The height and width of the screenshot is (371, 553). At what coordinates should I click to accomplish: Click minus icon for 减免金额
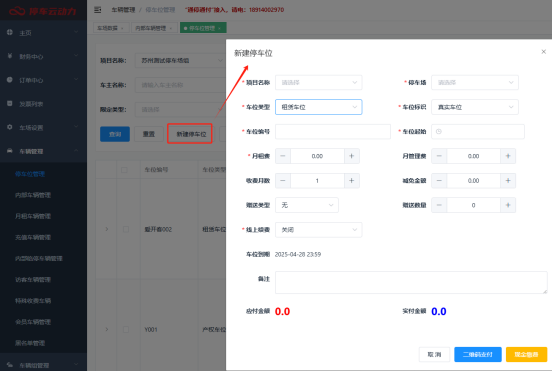pyautogui.click(x=439, y=181)
